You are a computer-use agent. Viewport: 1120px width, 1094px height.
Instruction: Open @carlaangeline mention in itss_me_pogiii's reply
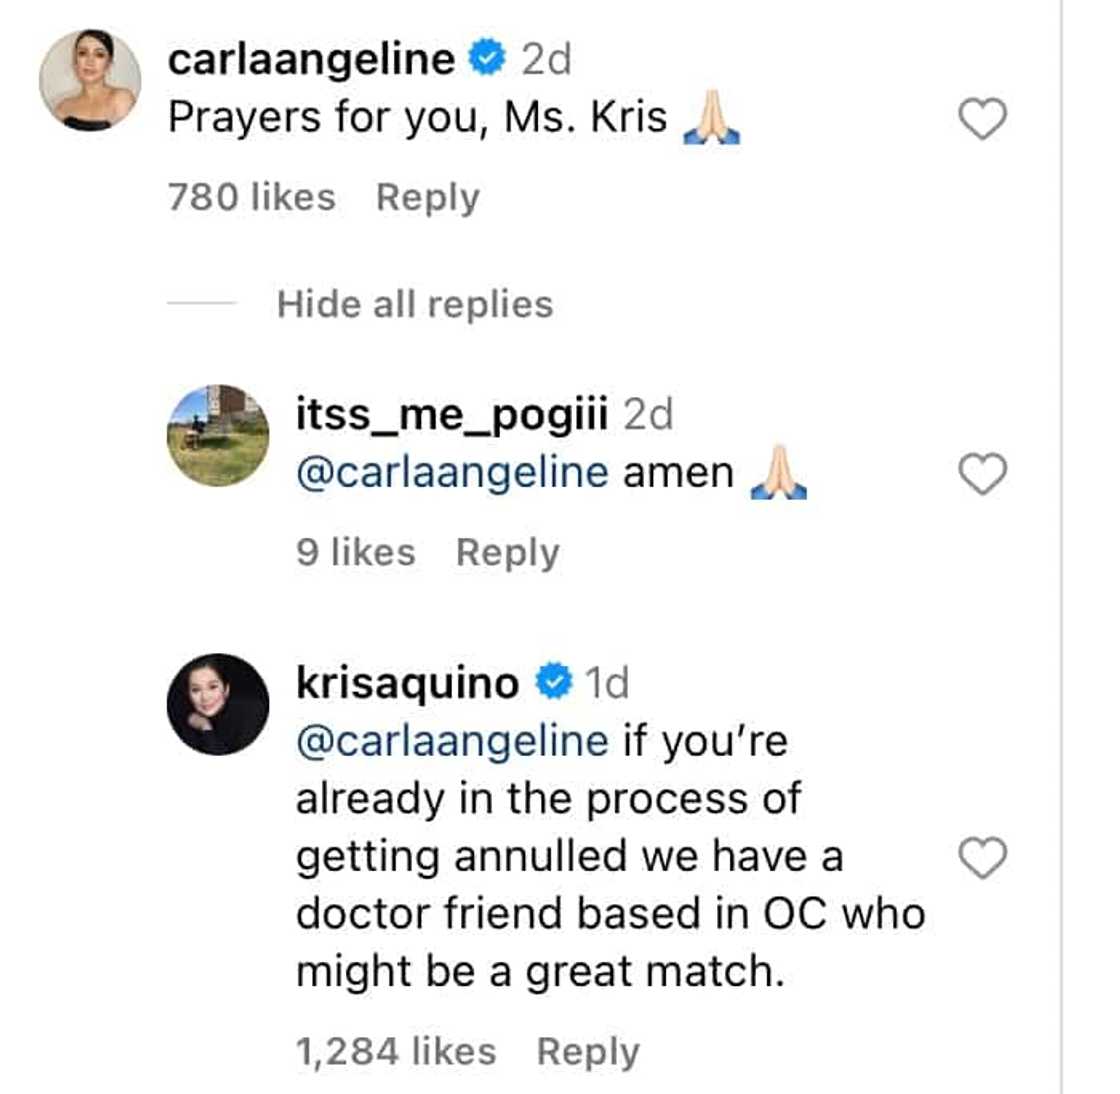pos(451,472)
